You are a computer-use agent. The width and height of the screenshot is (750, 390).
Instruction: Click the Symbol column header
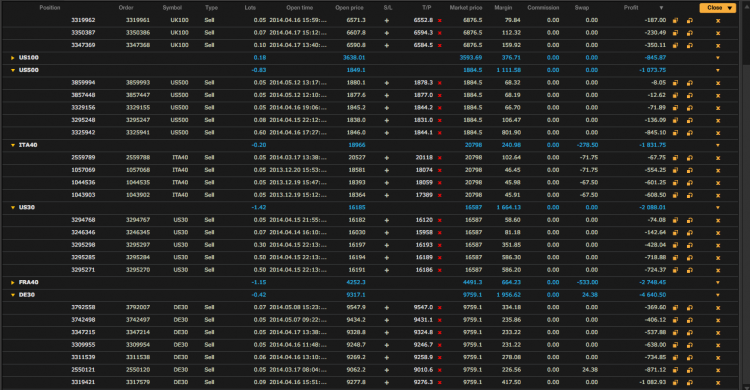(x=172, y=8)
